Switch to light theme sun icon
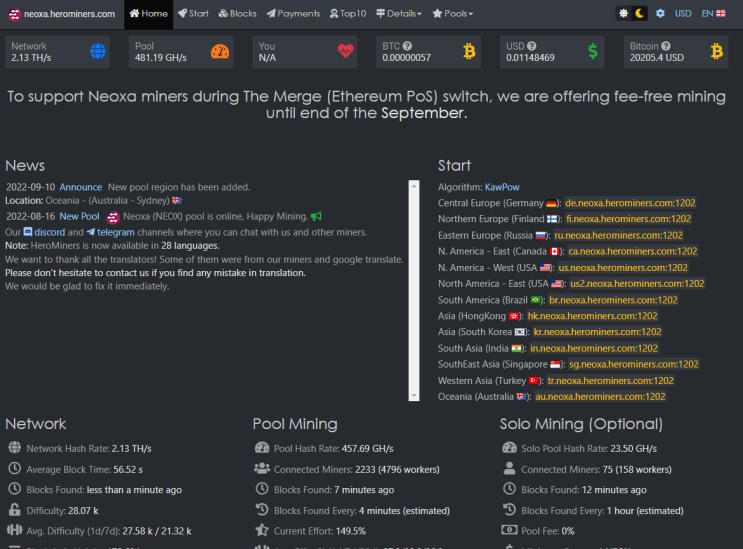Viewport: 743px width, 549px height. click(x=623, y=14)
